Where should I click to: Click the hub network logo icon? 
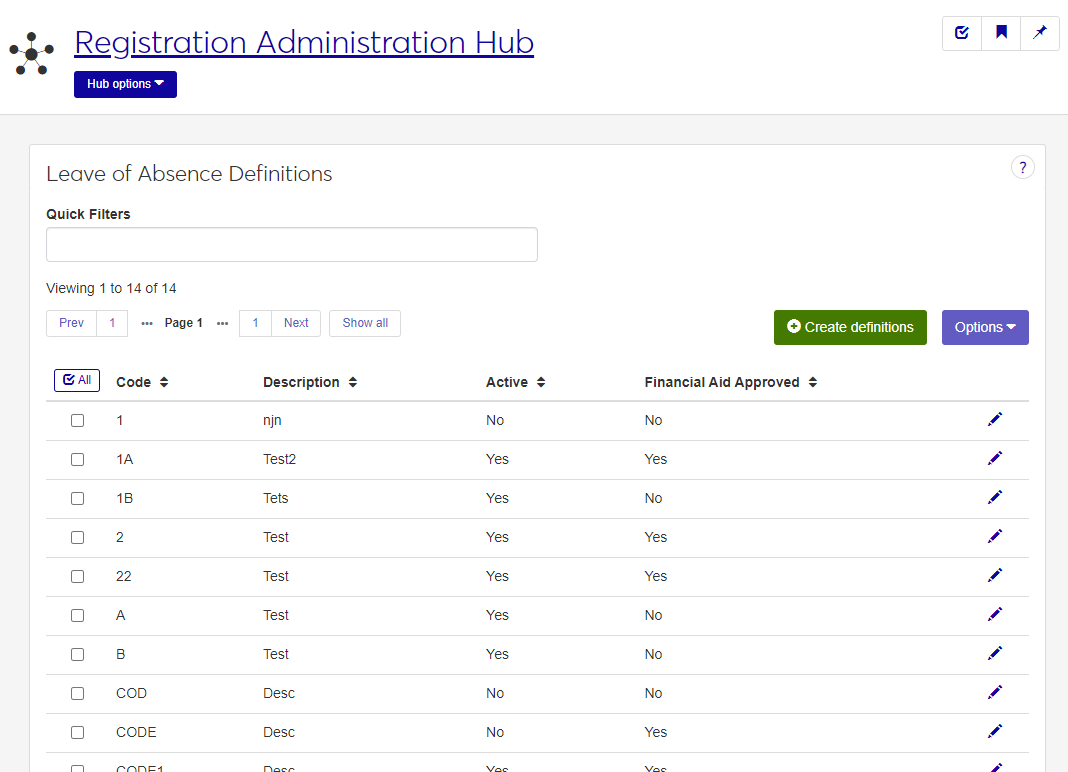coord(32,53)
